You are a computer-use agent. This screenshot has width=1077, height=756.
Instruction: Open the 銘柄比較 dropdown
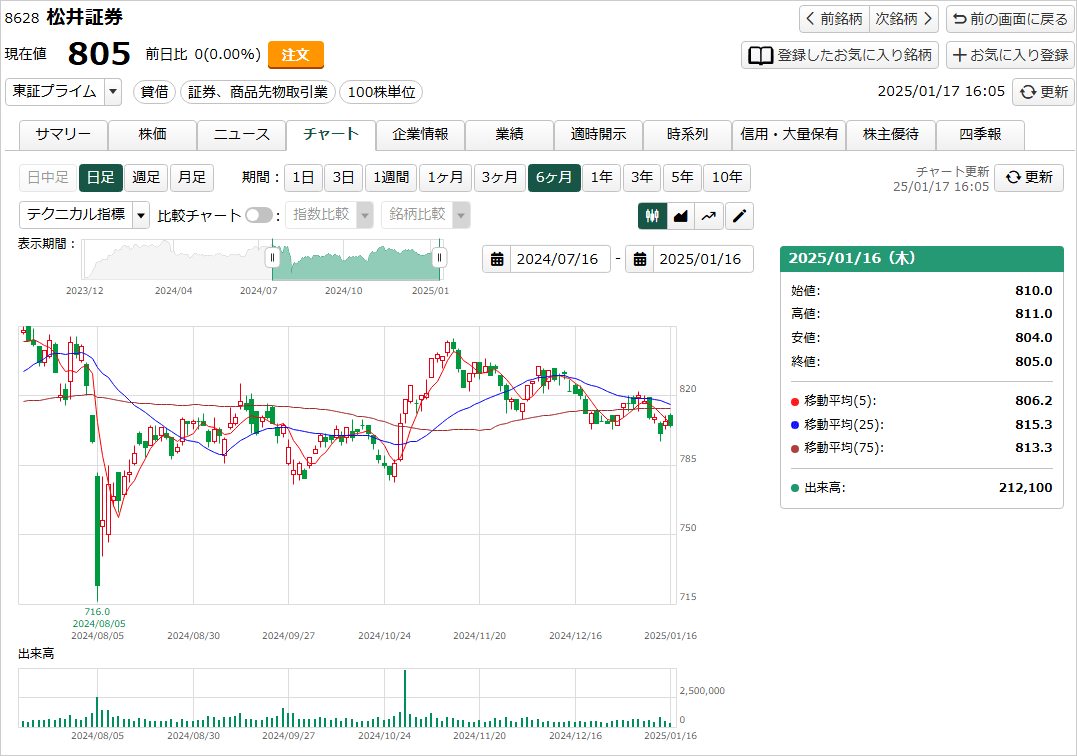tap(425, 215)
